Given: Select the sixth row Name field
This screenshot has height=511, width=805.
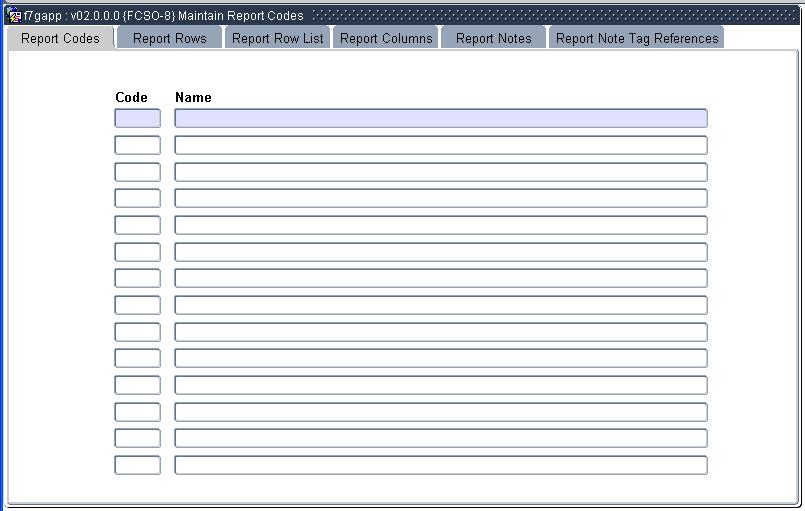Looking at the screenshot, I should (x=440, y=252).
